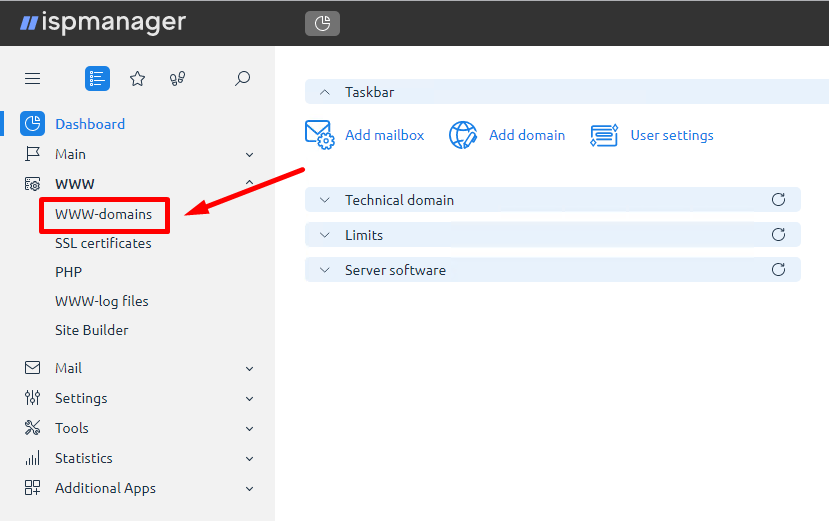This screenshot has height=521, width=829.
Task: Expand the Statistics menu chevron
Action: pyautogui.click(x=250, y=459)
